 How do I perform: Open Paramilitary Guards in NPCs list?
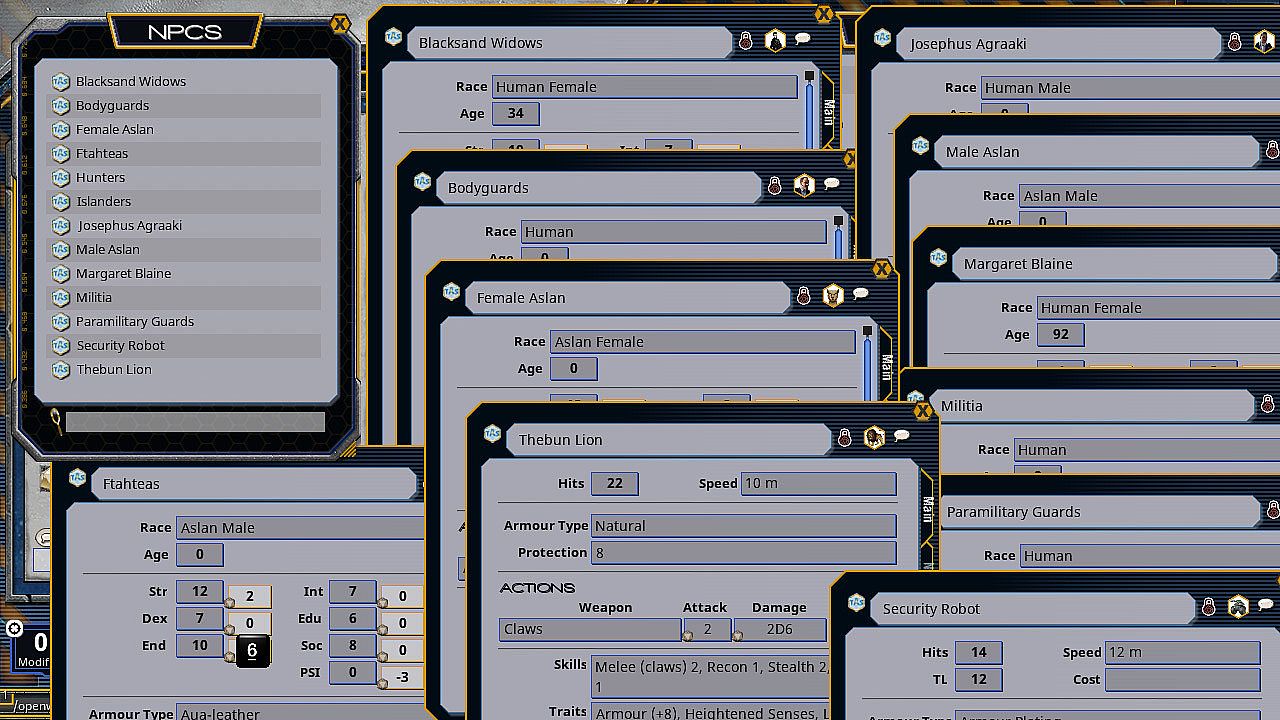click(135, 321)
